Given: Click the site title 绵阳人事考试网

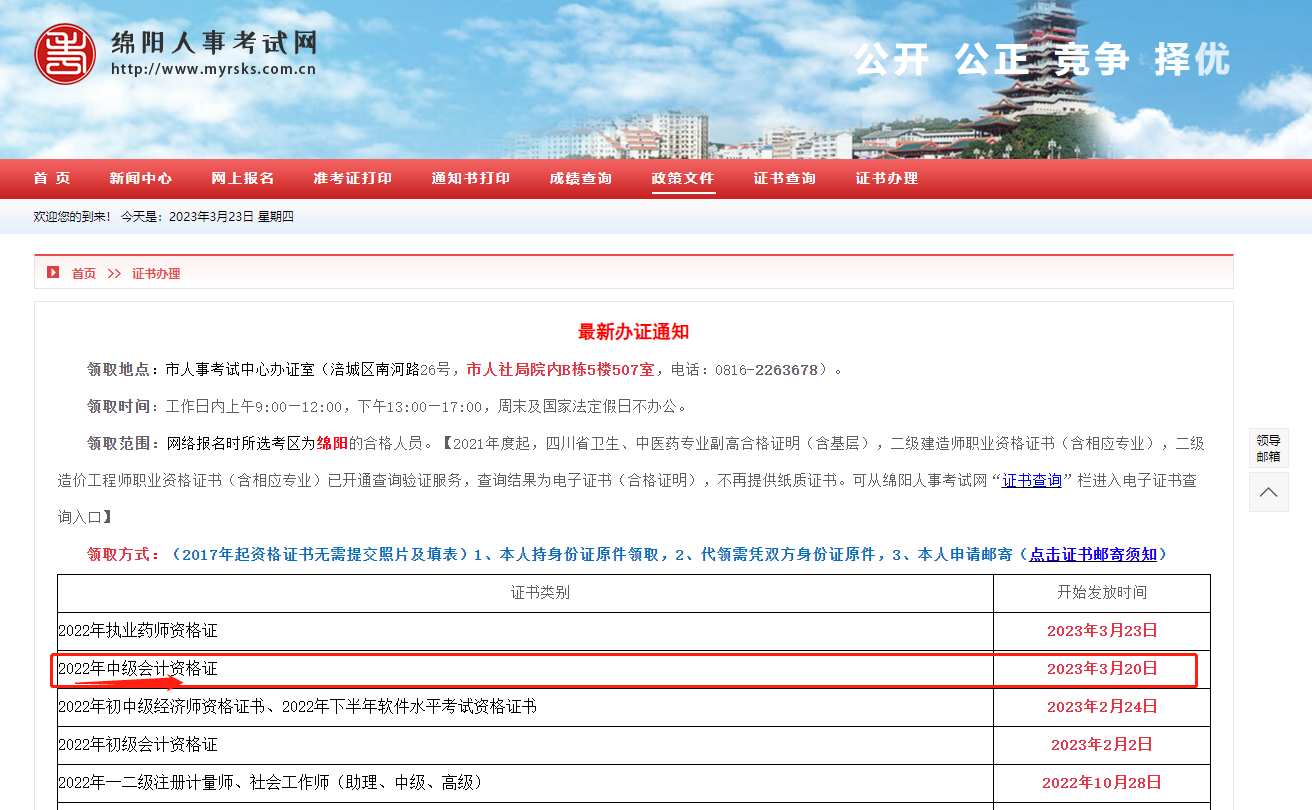Looking at the screenshot, I should click(x=214, y=44).
